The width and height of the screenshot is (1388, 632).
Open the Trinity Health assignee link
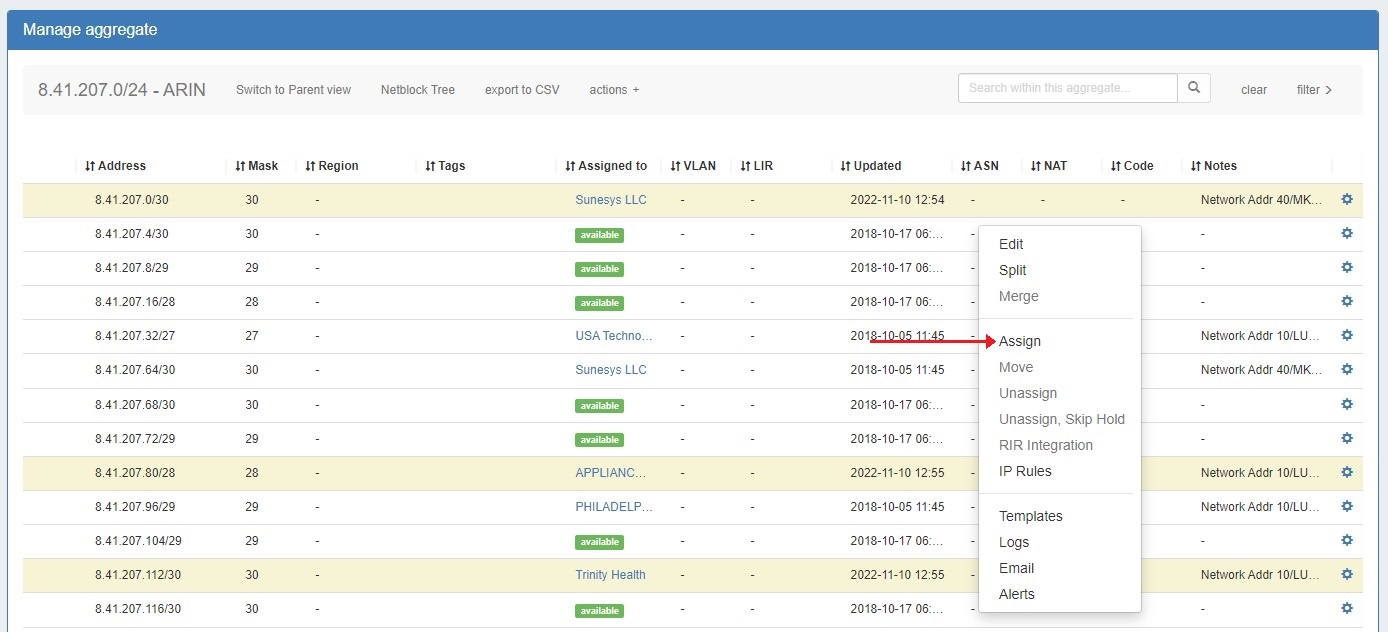point(610,575)
